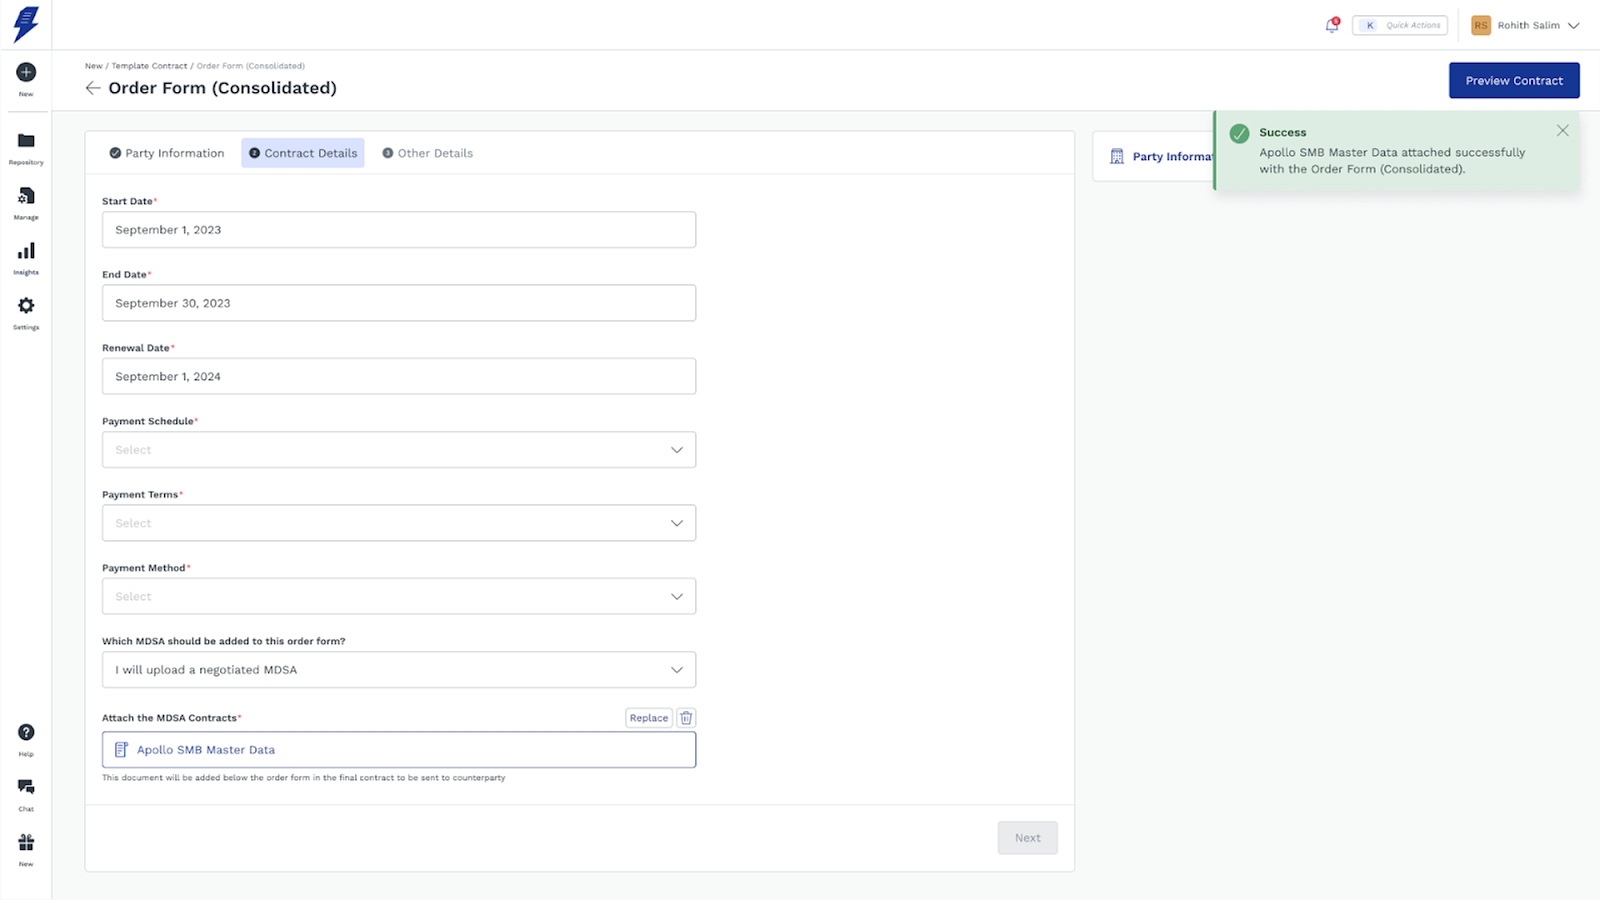Go back using the left arrow
Image resolution: width=1600 pixels, height=900 pixels.
(x=93, y=88)
